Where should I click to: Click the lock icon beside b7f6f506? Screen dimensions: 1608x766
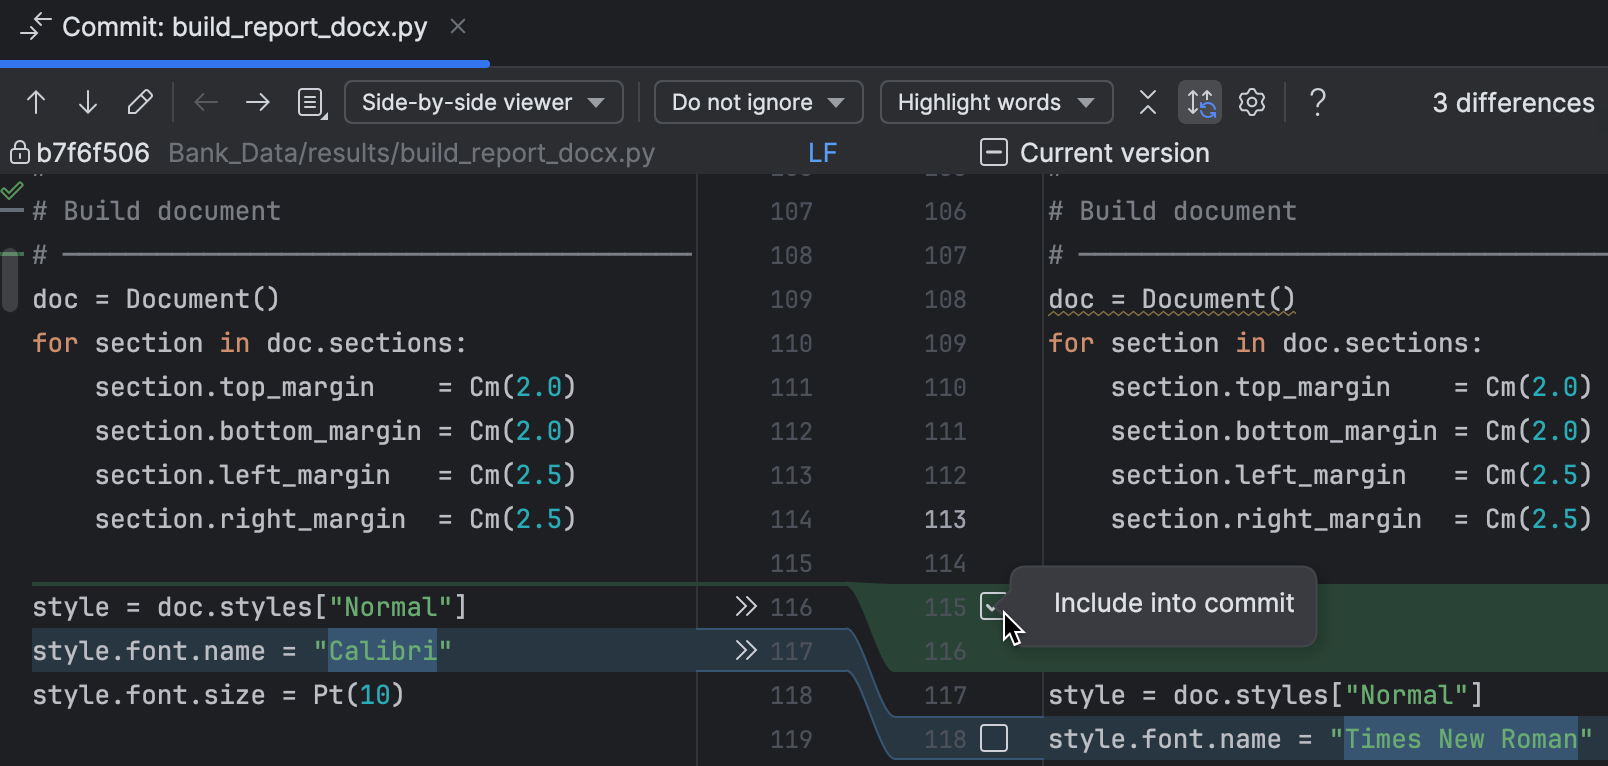click(19, 153)
